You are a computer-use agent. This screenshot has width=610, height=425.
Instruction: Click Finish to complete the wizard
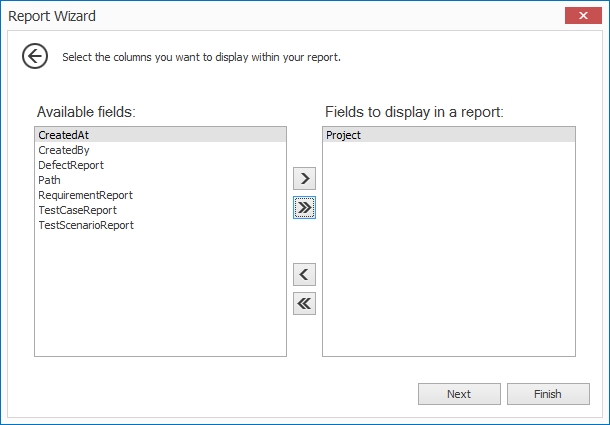pos(547,394)
